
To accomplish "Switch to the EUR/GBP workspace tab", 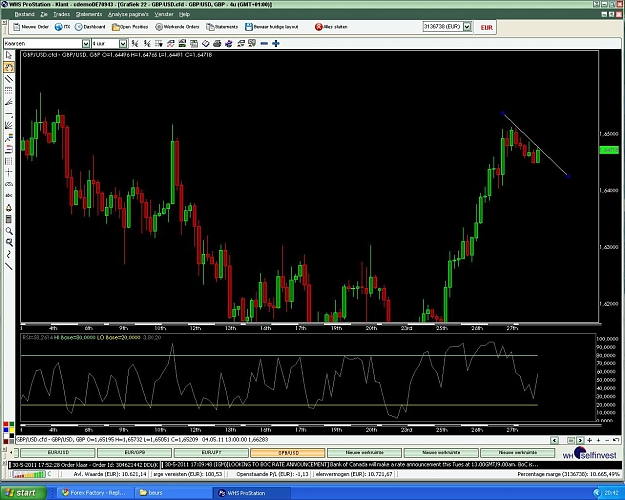I will (135, 453).
